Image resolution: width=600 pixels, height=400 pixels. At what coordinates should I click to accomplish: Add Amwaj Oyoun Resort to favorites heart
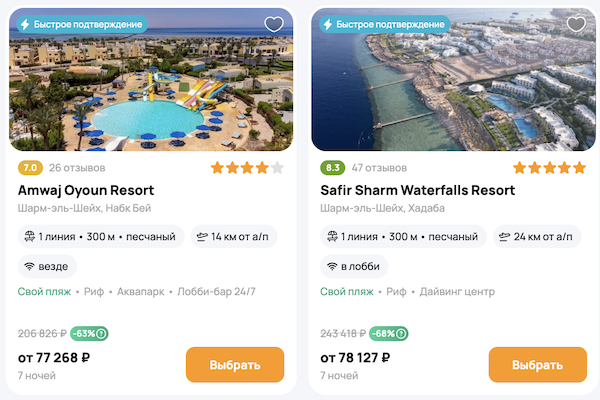[273, 24]
